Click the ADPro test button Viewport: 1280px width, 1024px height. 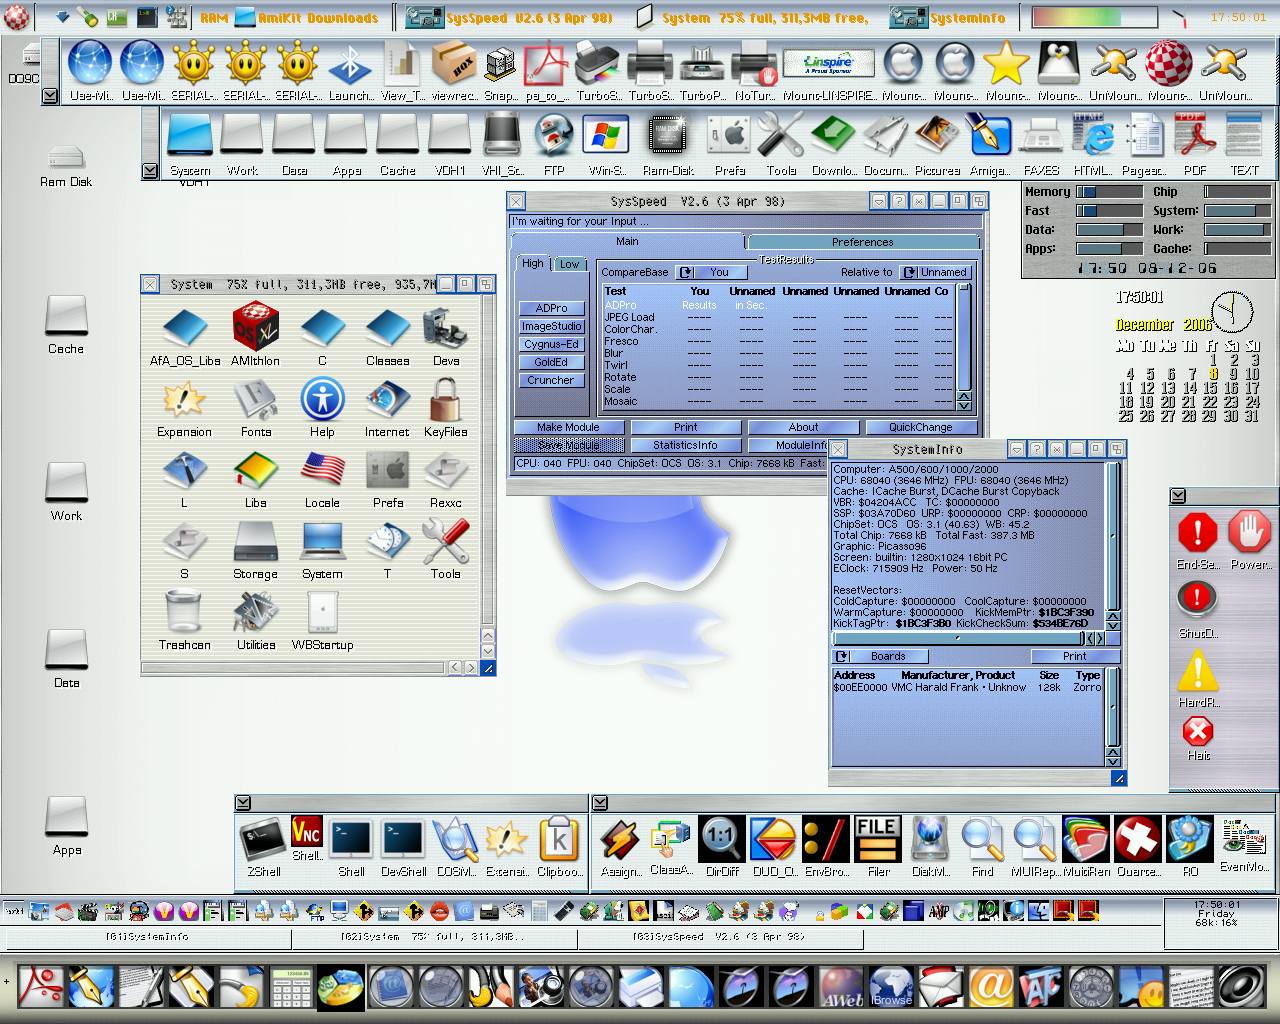pos(551,308)
